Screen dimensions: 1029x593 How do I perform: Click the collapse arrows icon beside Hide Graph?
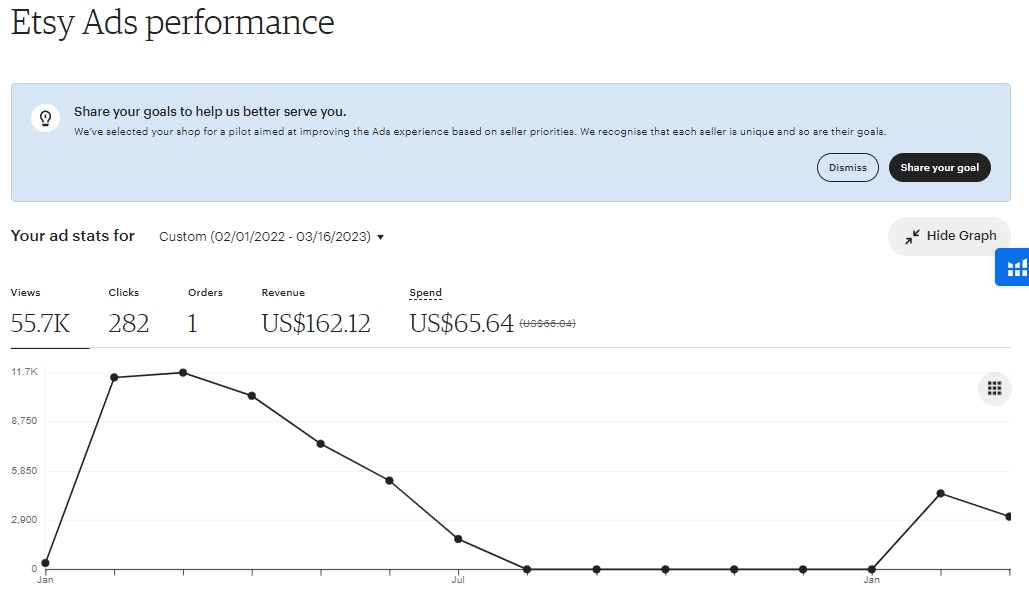pyautogui.click(x=912, y=236)
